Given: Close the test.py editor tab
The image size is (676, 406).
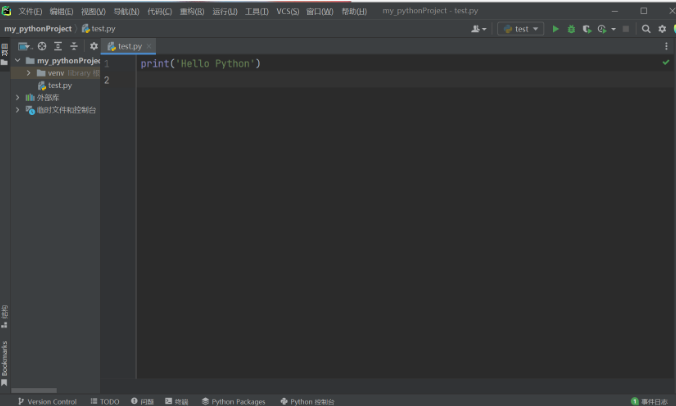Looking at the screenshot, I should 149,46.
